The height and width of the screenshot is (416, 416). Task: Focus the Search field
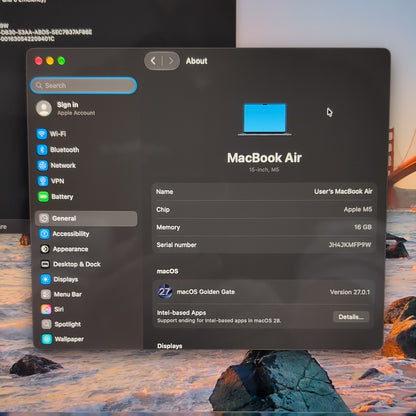[x=84, y=85]
